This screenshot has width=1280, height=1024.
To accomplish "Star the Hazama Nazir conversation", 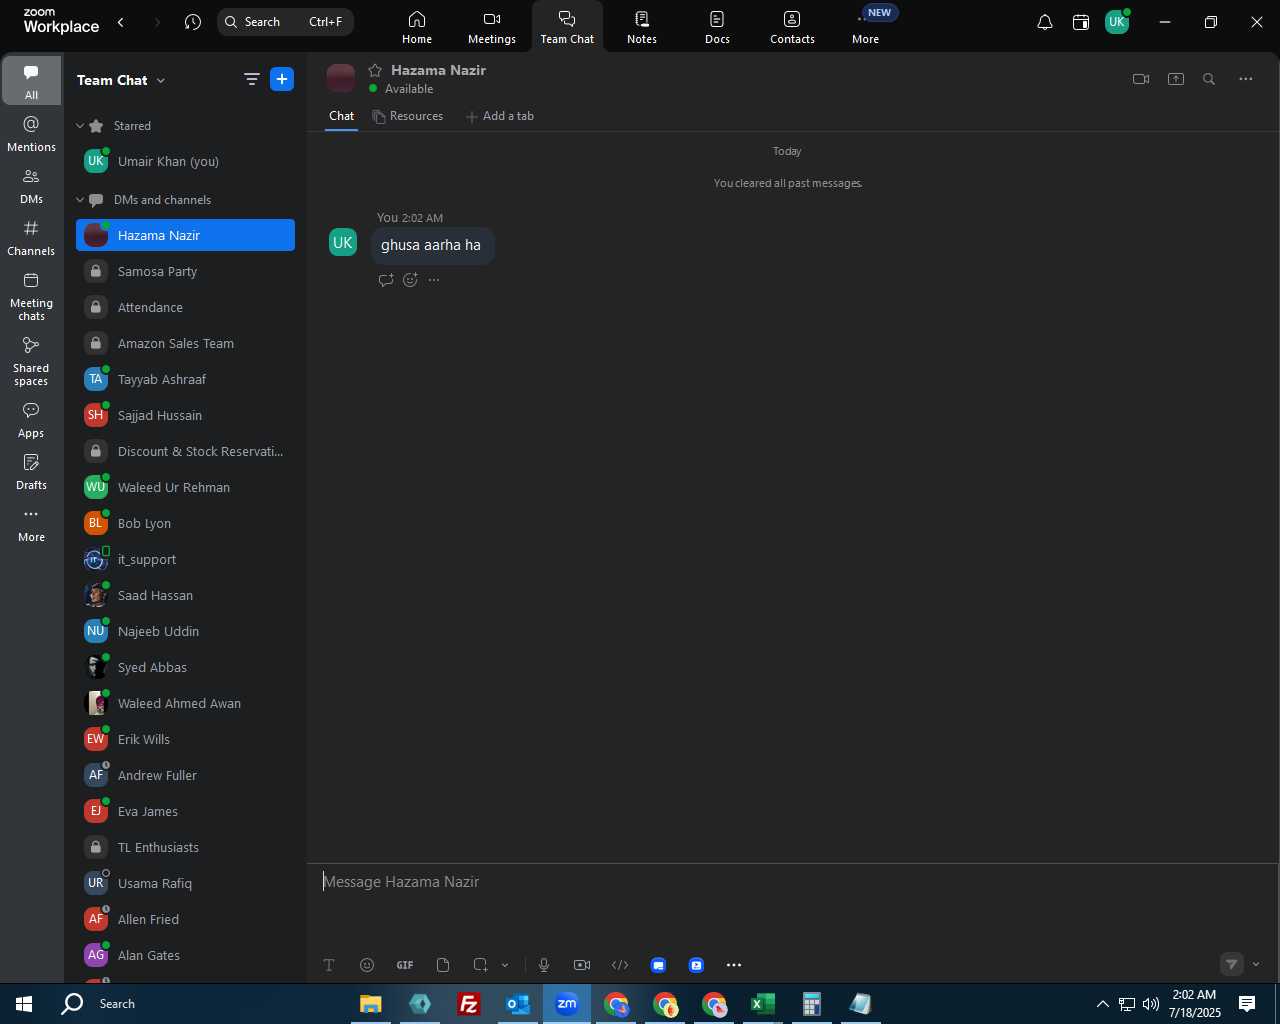I will pyautogui.click(x=375, y=70).
